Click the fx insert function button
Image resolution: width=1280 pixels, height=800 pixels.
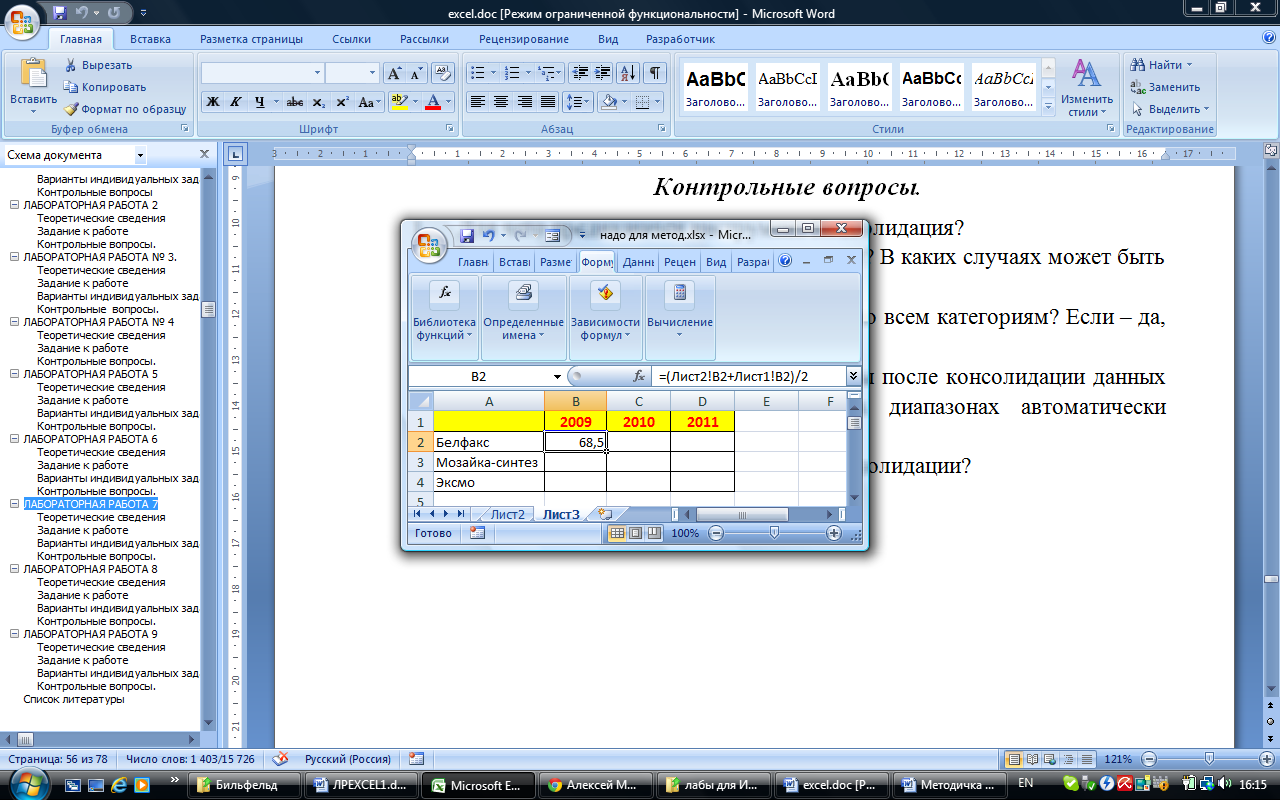point(639,376)
